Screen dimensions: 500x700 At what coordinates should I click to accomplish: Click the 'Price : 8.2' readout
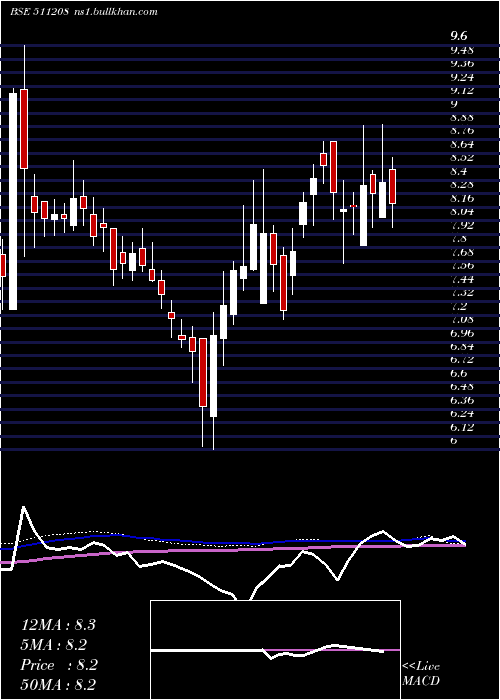coord(59,665)
